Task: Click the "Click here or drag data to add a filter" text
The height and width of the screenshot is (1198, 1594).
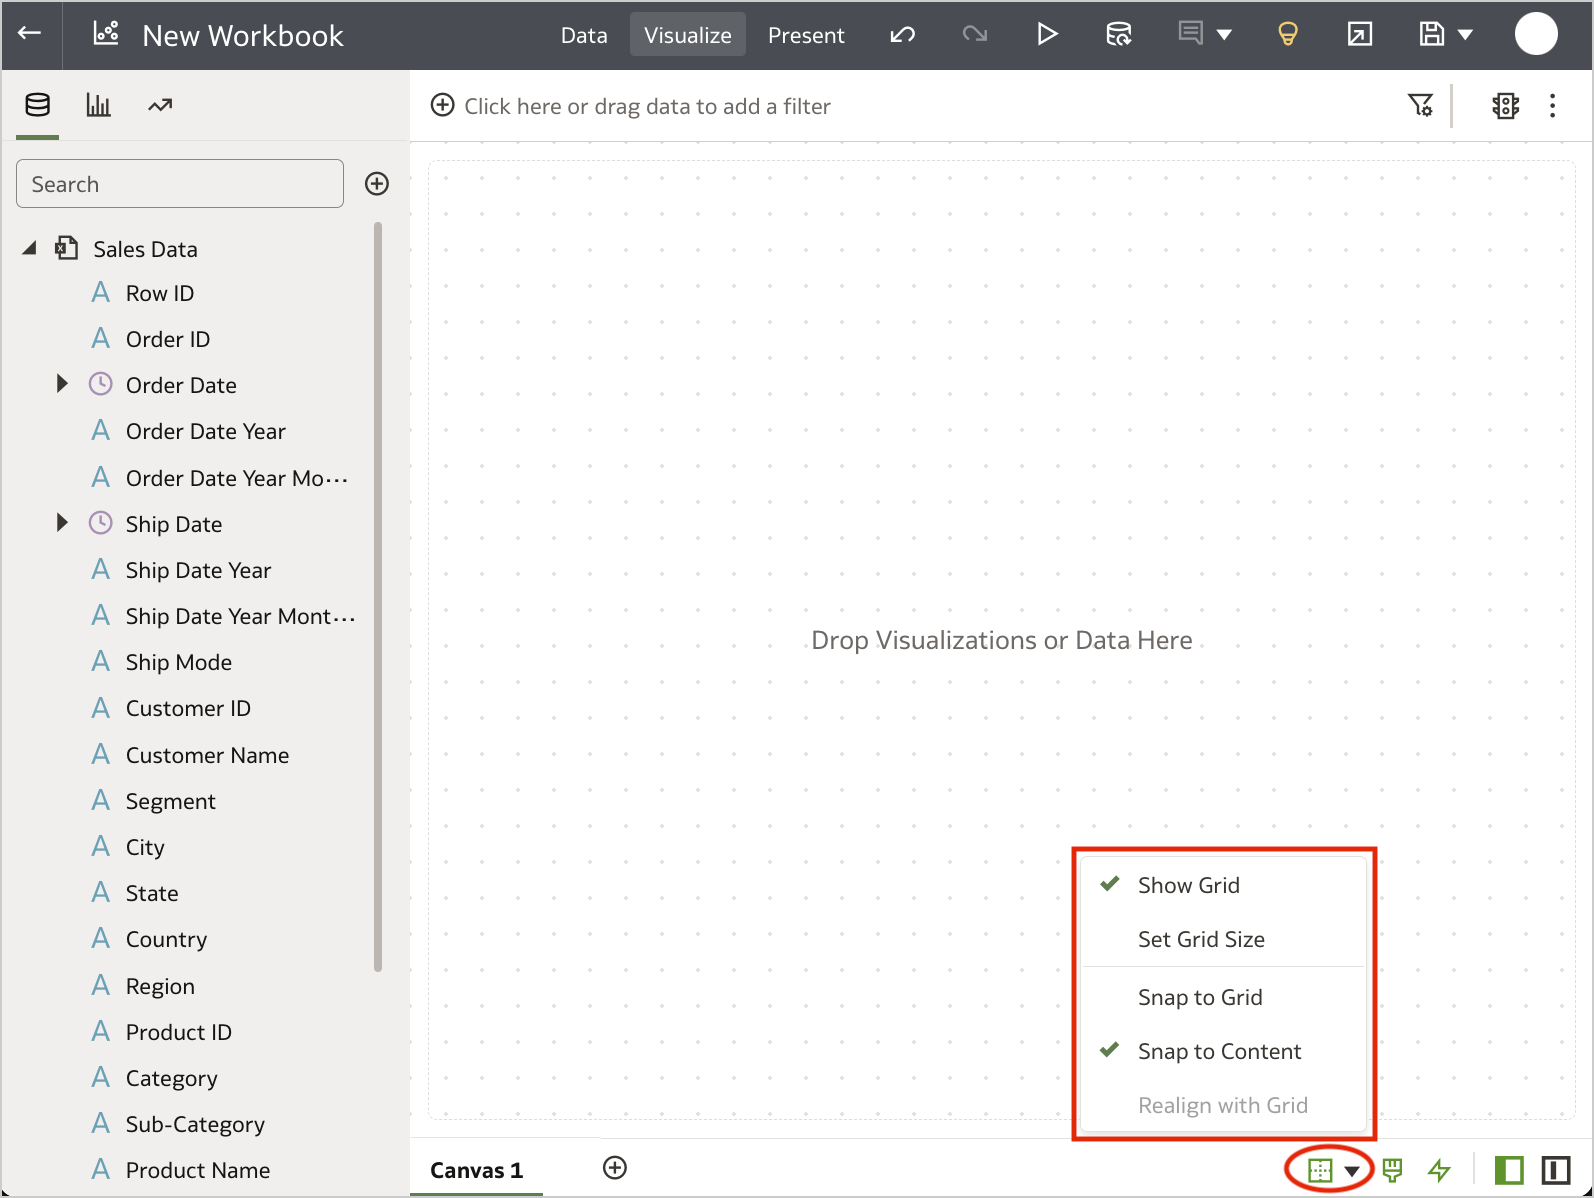Action: [x=647, y=106]
